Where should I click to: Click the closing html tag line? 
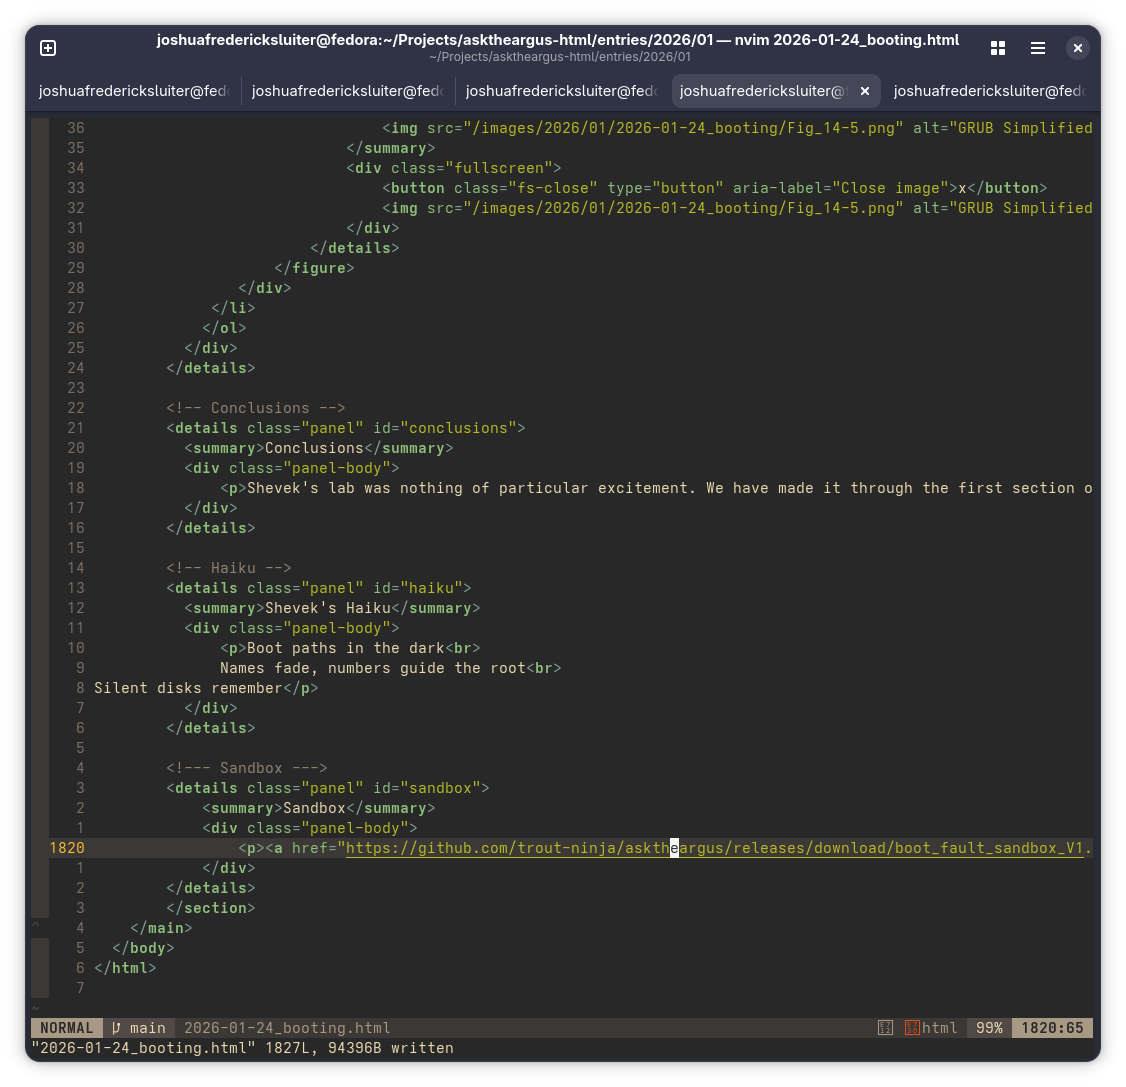pyautogui.click(x=125, y=968)
